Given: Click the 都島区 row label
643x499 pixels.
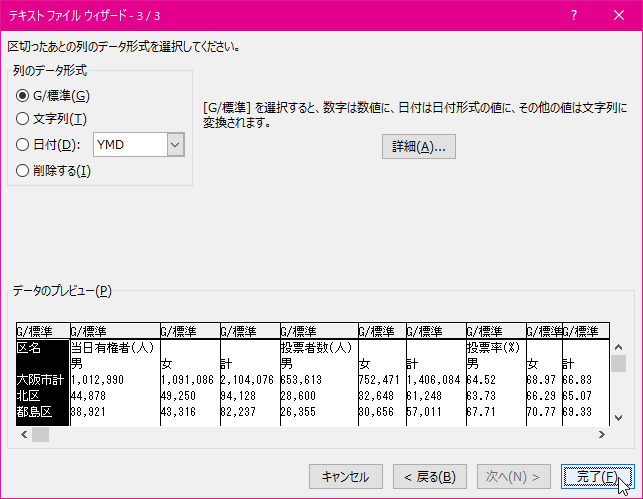Looking at the screenshot, I should (34, 412).
